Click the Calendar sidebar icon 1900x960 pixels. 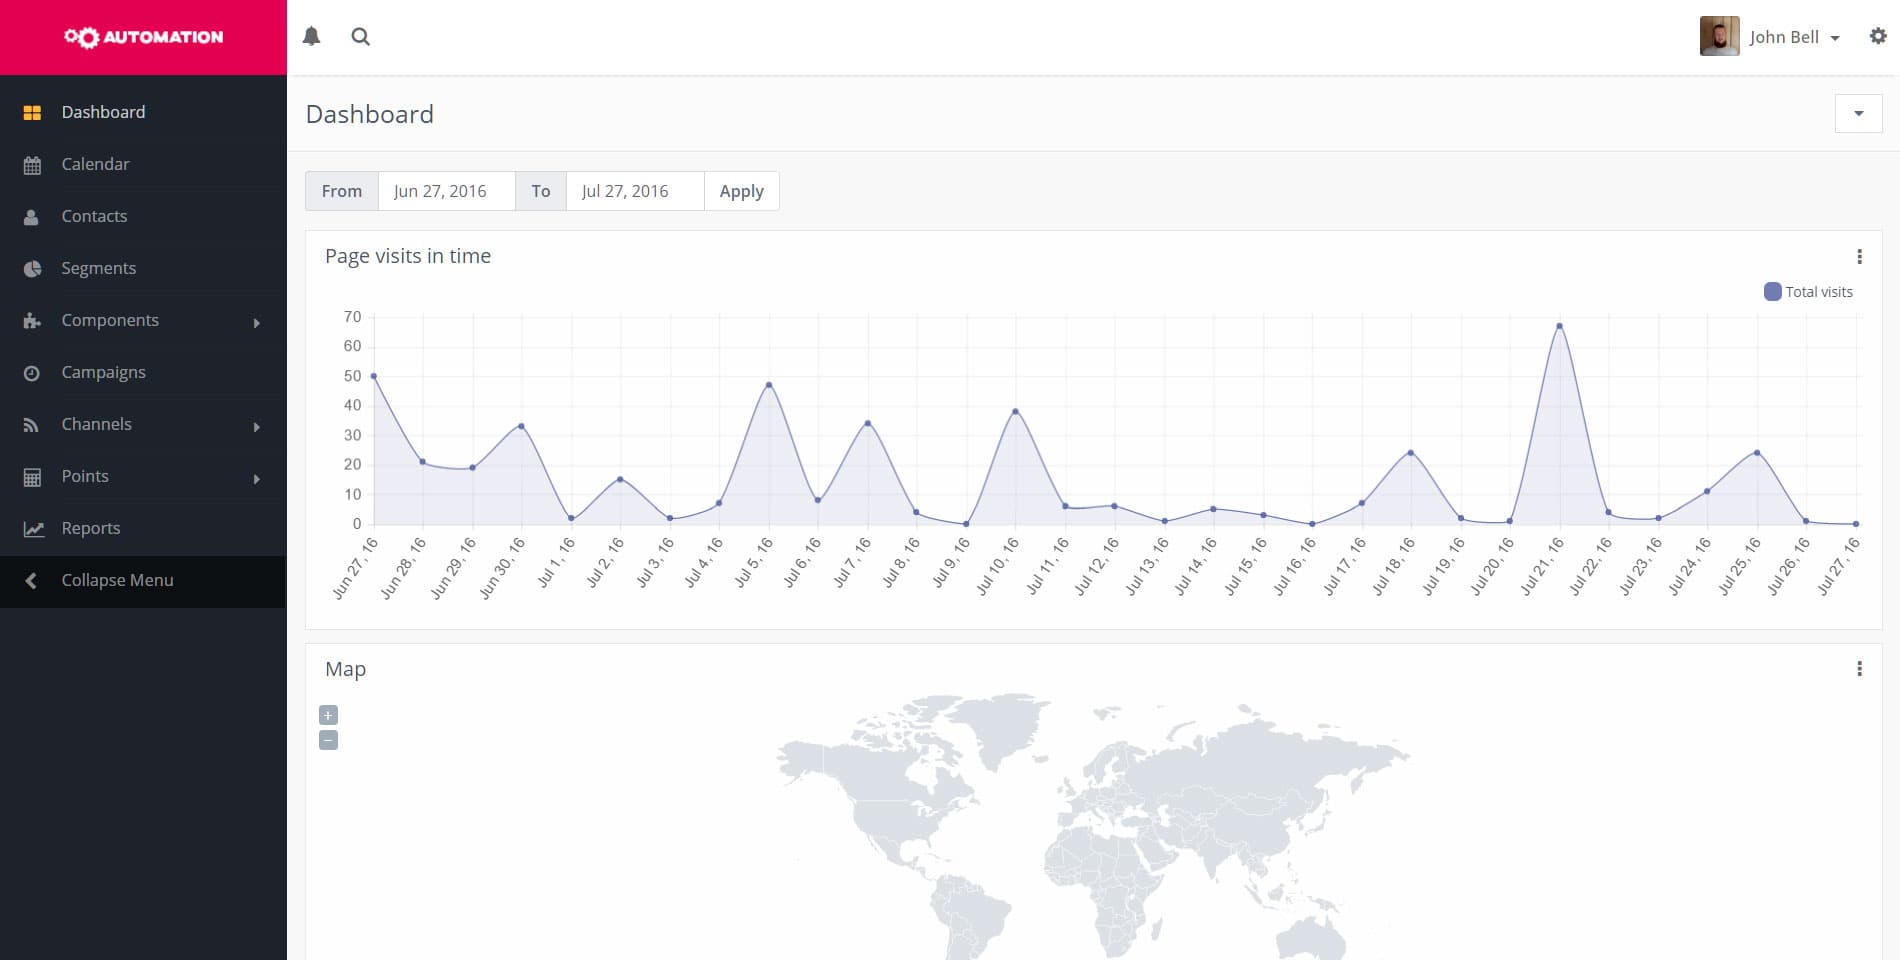pos(32,165)
